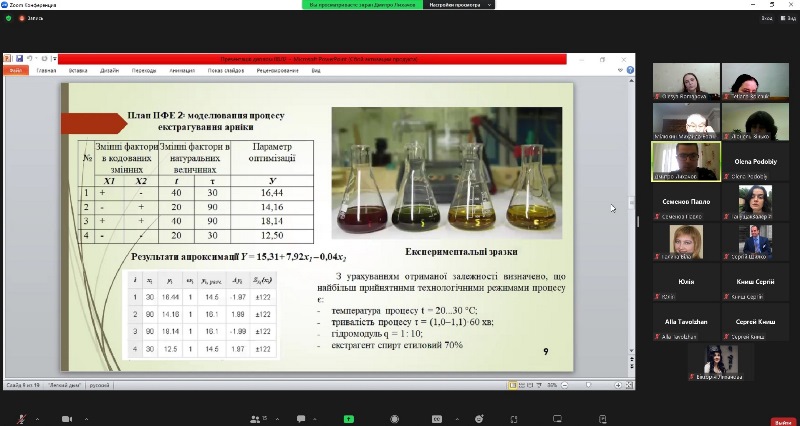This screenshot has width=800, height=426.
Task: Select Alla Tavolzhan participant tile
Action: 686,322
